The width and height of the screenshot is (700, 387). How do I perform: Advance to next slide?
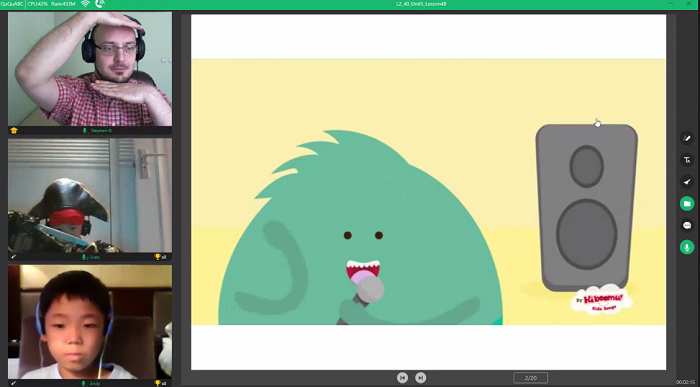coord(421,378)
